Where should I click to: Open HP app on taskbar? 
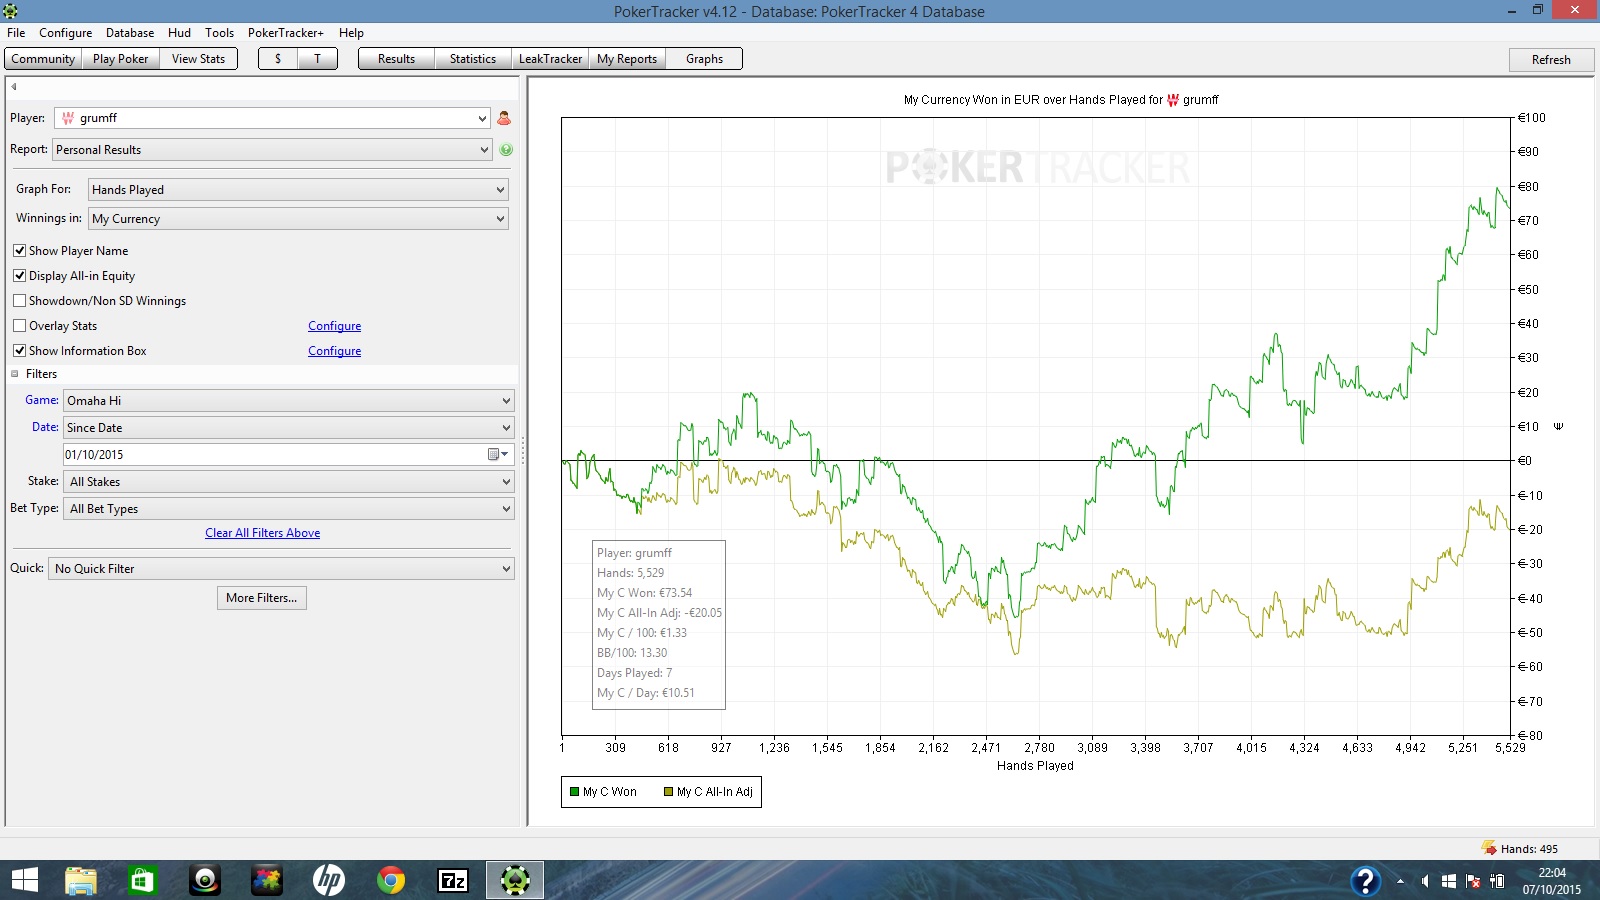coord(329,880)
